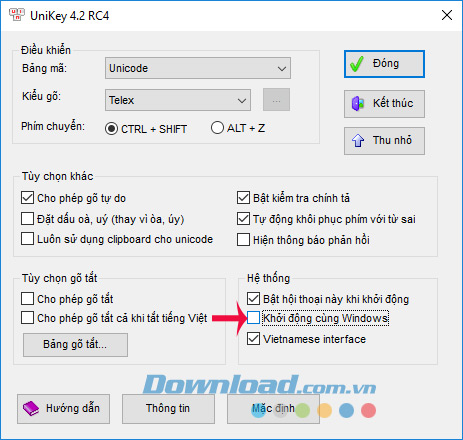This screenshot has width=463, height=440.
Task: Uncheck Cho phép gõ tự do
Action: (27, 198)
